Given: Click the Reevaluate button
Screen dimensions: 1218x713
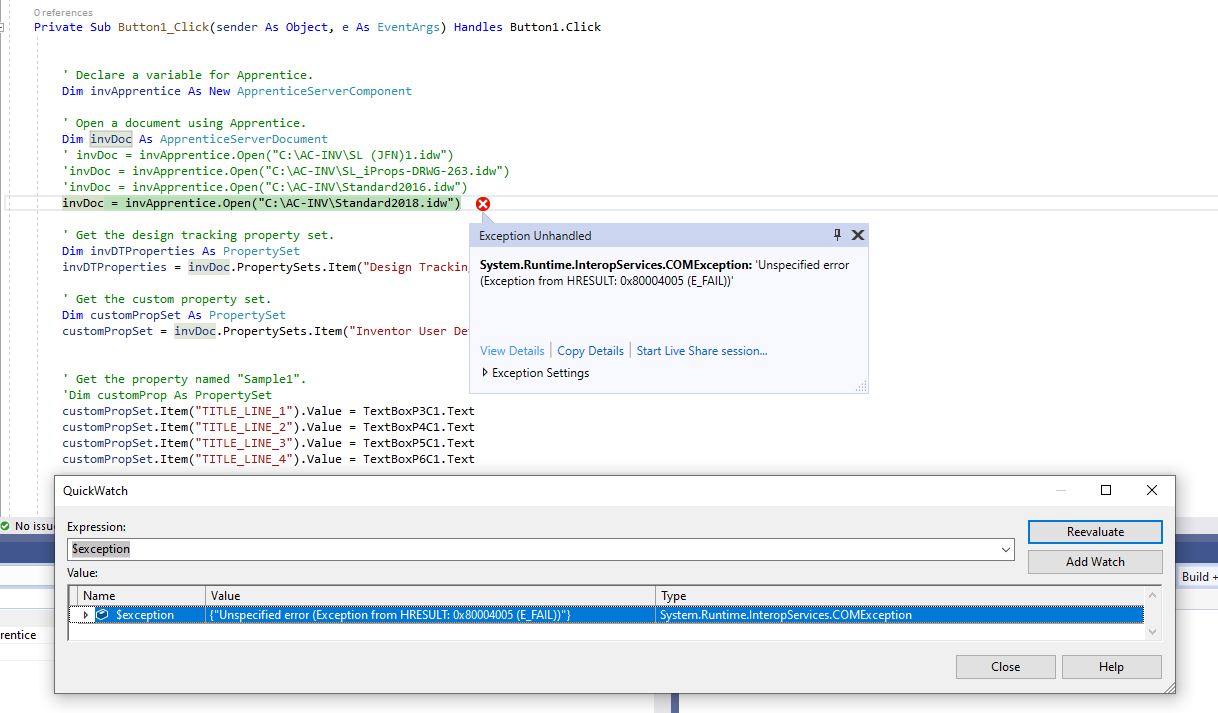Looking at the screenshot, I should (x=1095, y=531).
